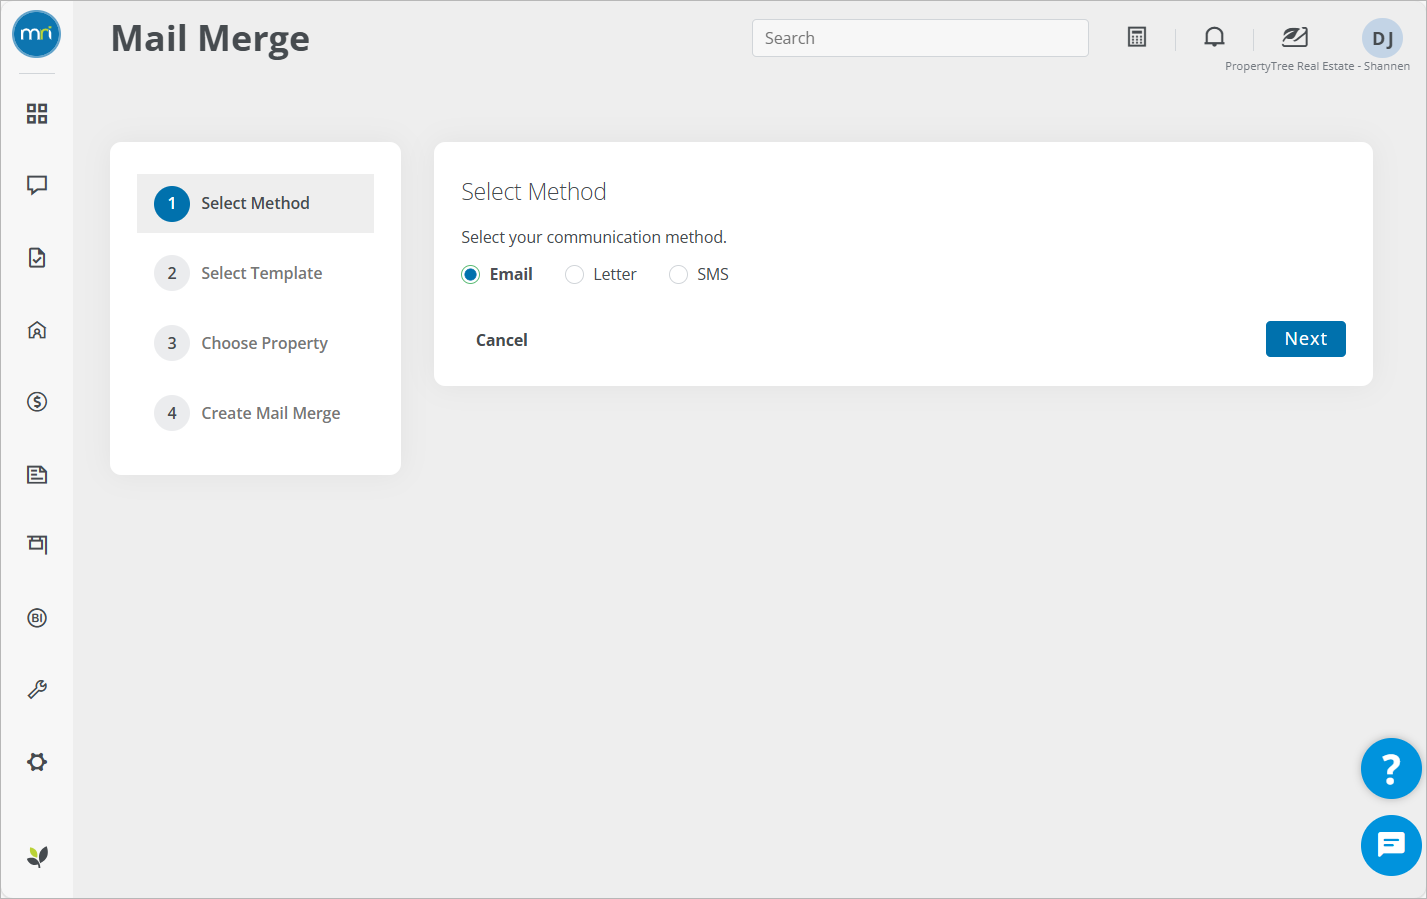1427x899 pixels.
Task: Open the live chat bubble button
Action: (1391, 846)
